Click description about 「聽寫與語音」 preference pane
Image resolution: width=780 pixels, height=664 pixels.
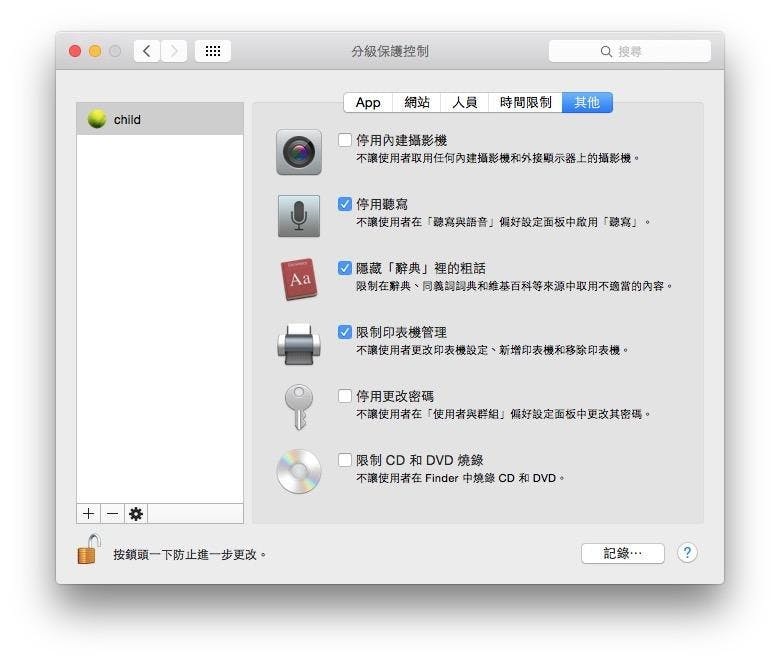point(503,222)
